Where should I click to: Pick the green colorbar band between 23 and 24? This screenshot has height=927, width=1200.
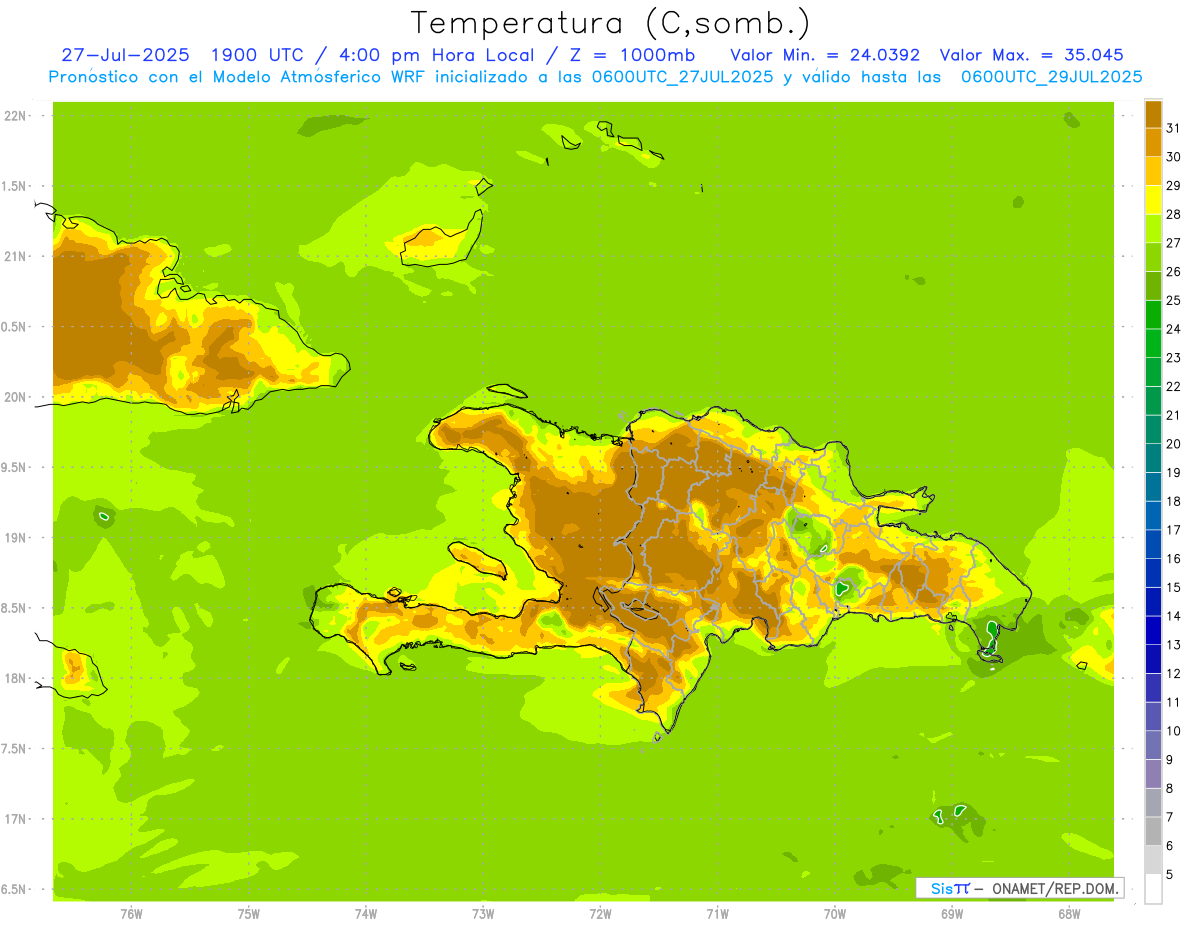1153,343
